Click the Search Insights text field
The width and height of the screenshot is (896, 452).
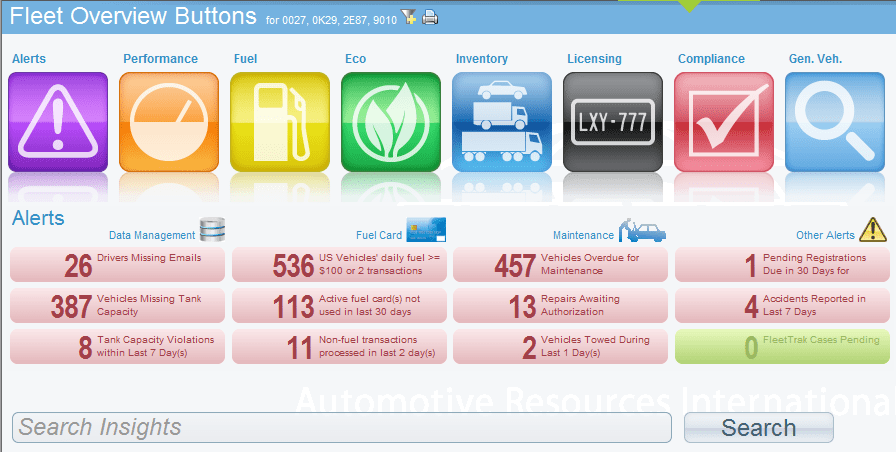click(x=341, y=427)
